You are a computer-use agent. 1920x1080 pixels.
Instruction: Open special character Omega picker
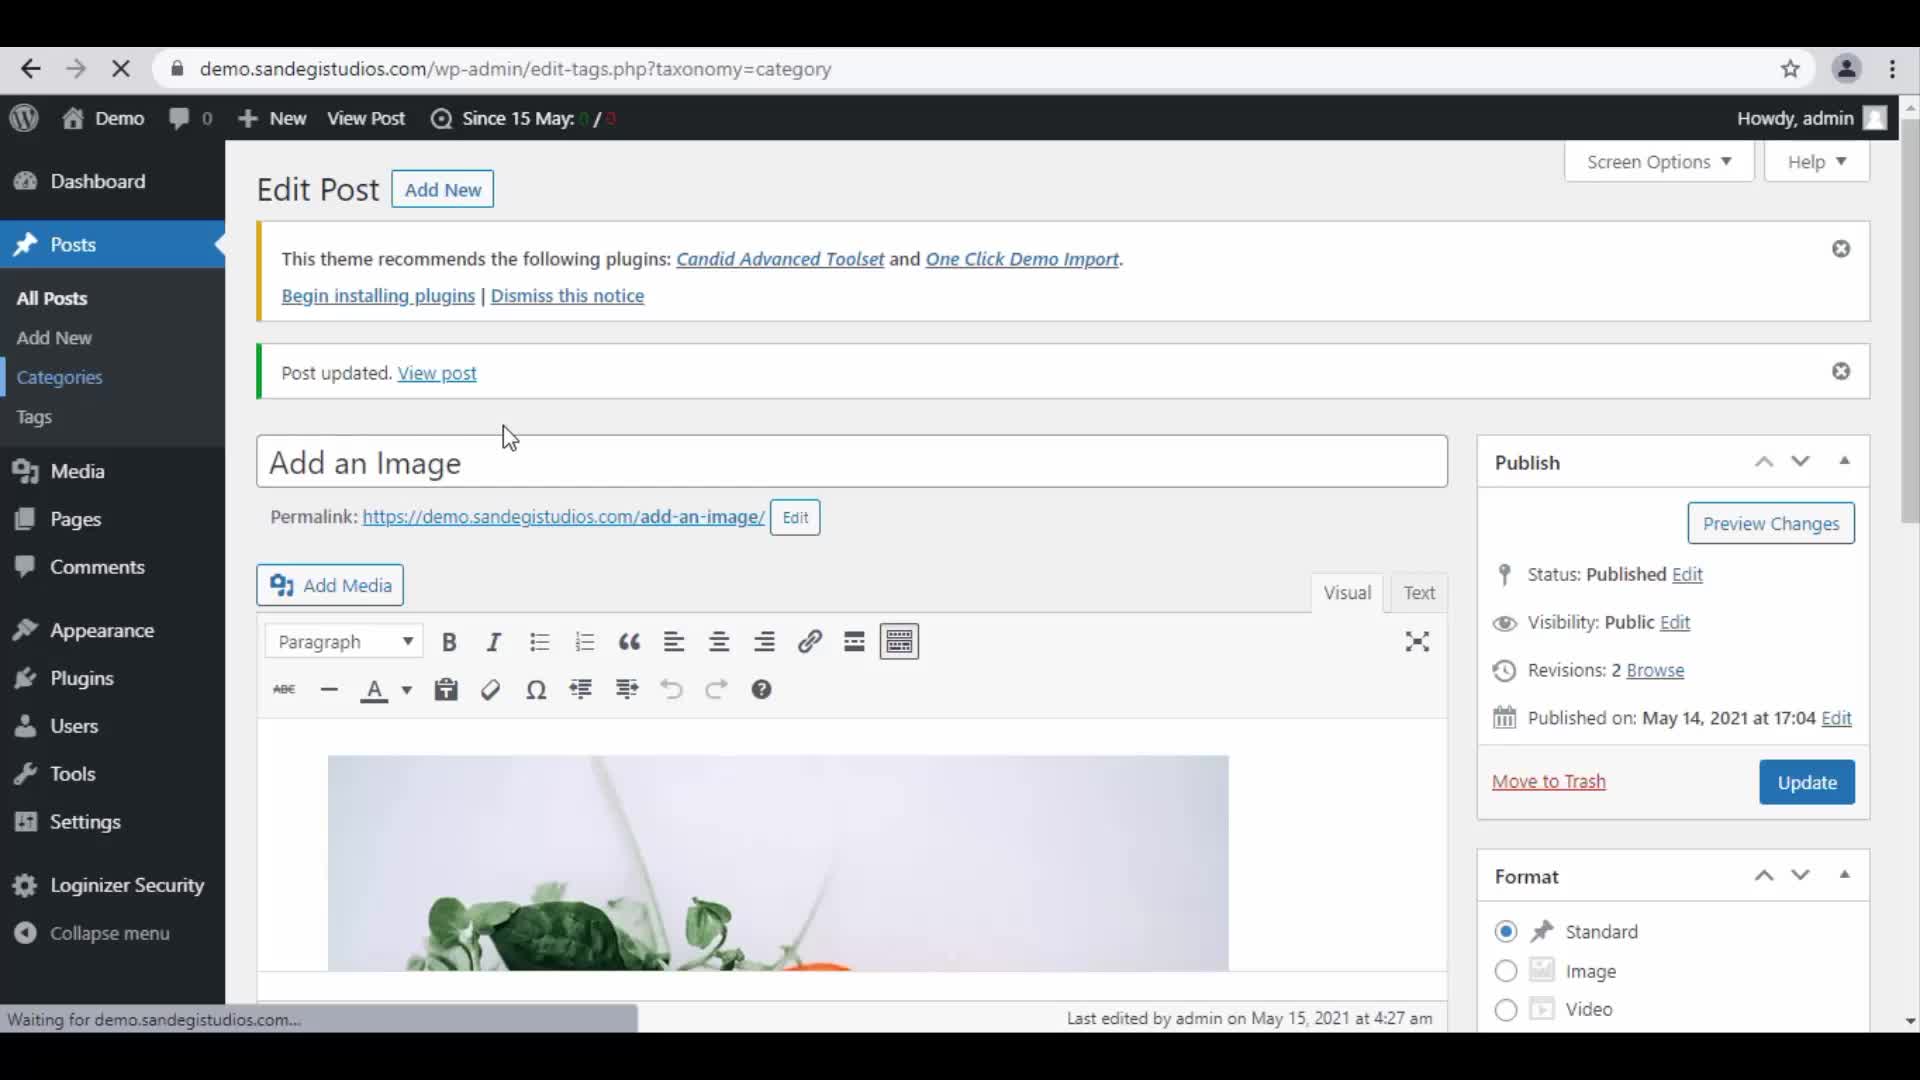(536, 690)
